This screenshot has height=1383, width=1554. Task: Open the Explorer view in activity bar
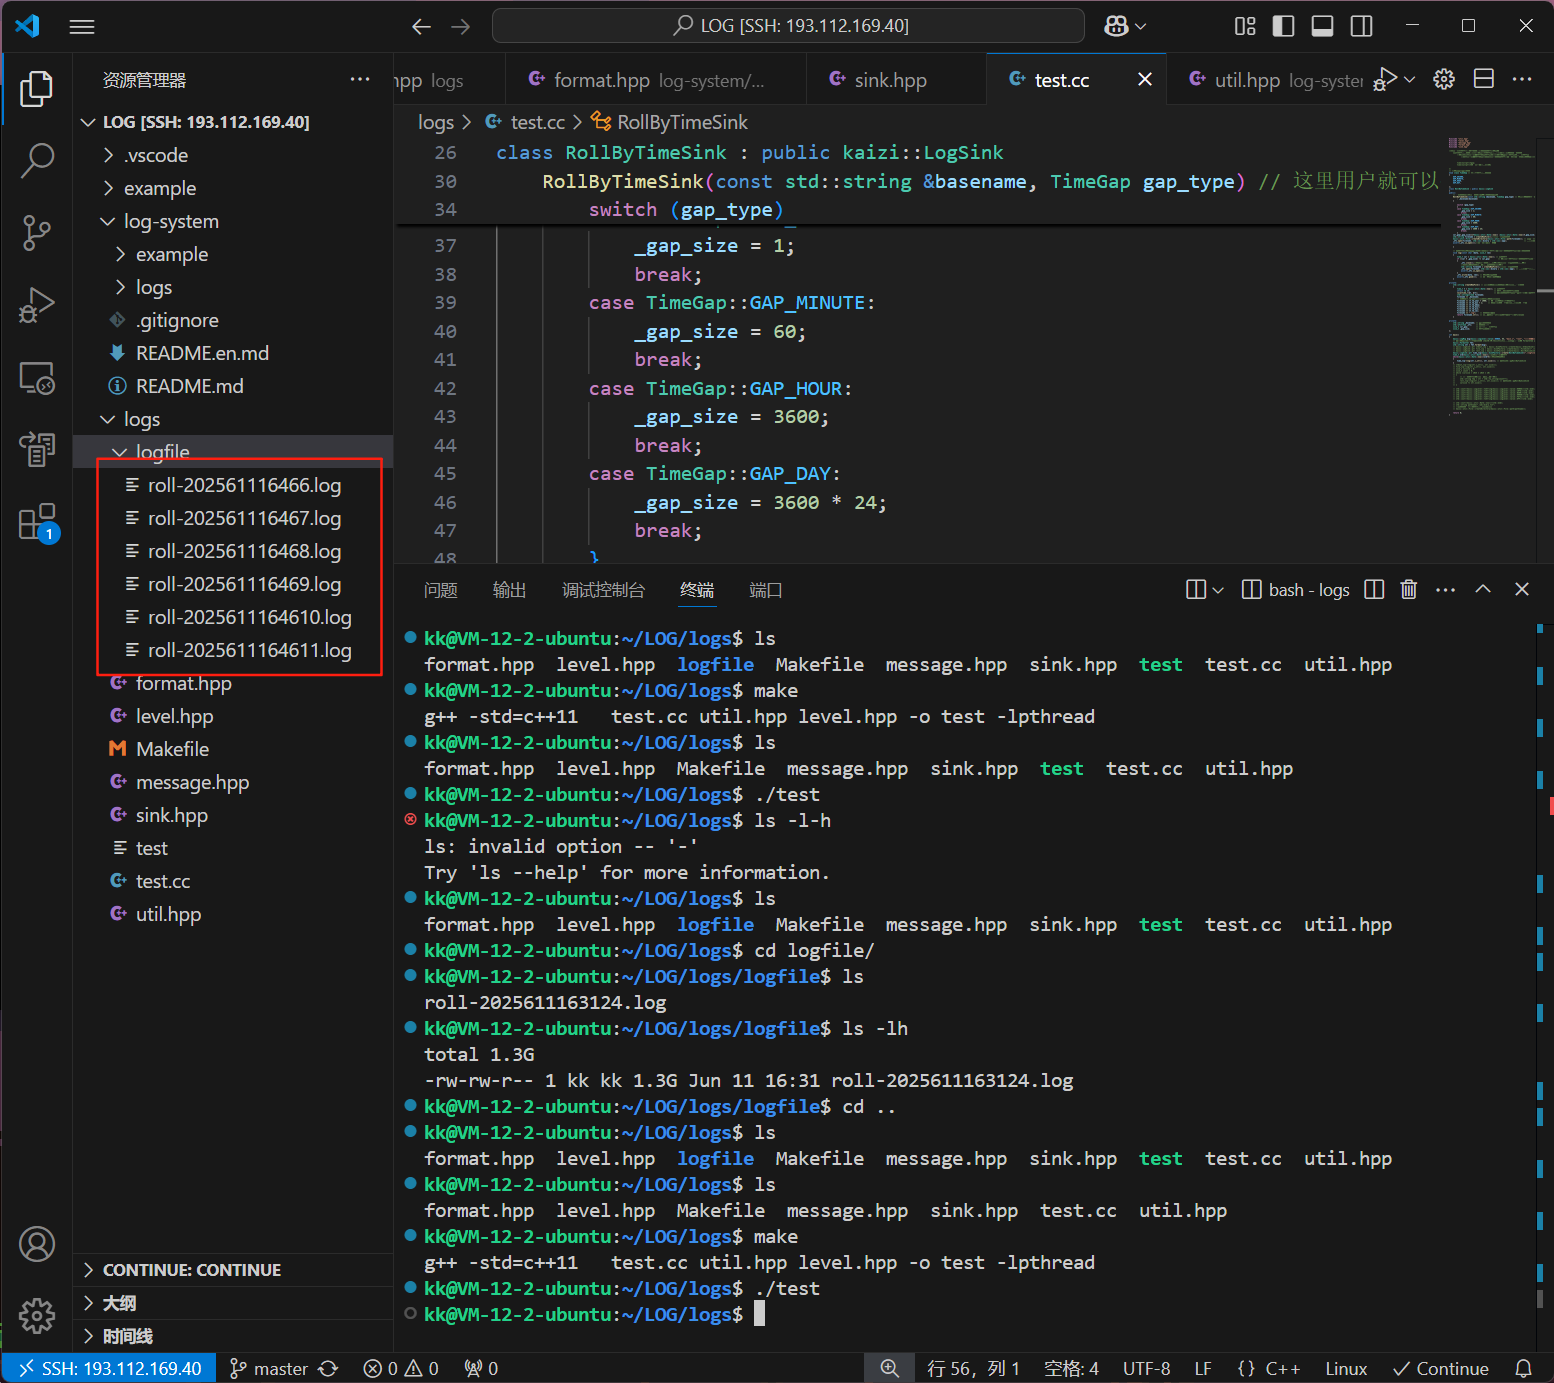(36, 88)
